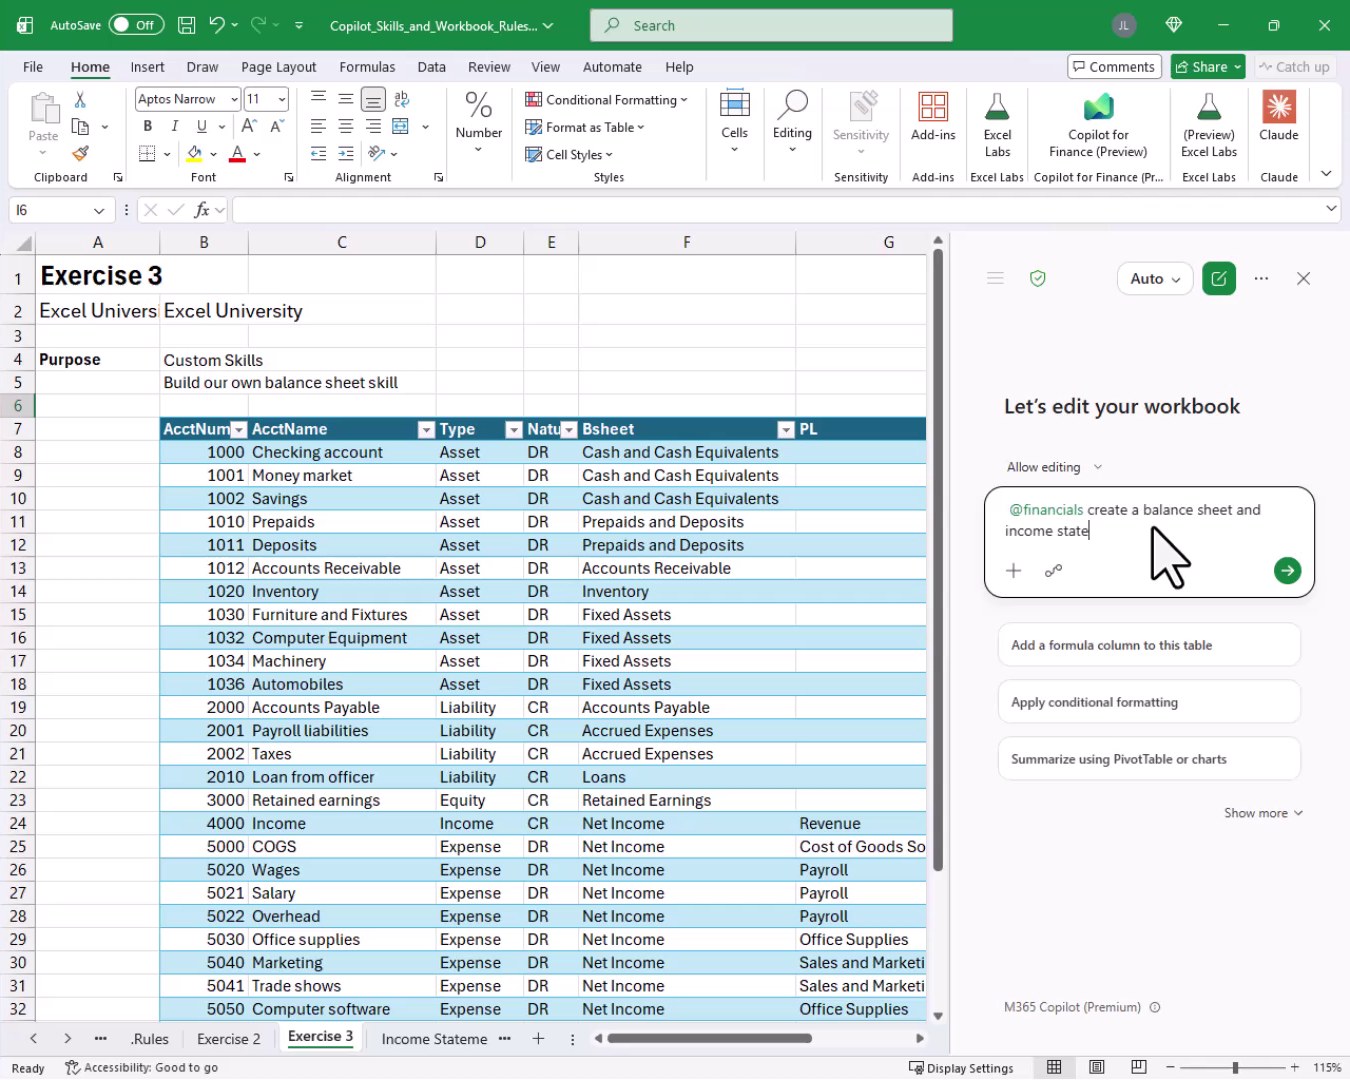1350x1080 pixels.
Task: Click the horizontal sheet scrollbar
Action: [x=710, y=1039]
